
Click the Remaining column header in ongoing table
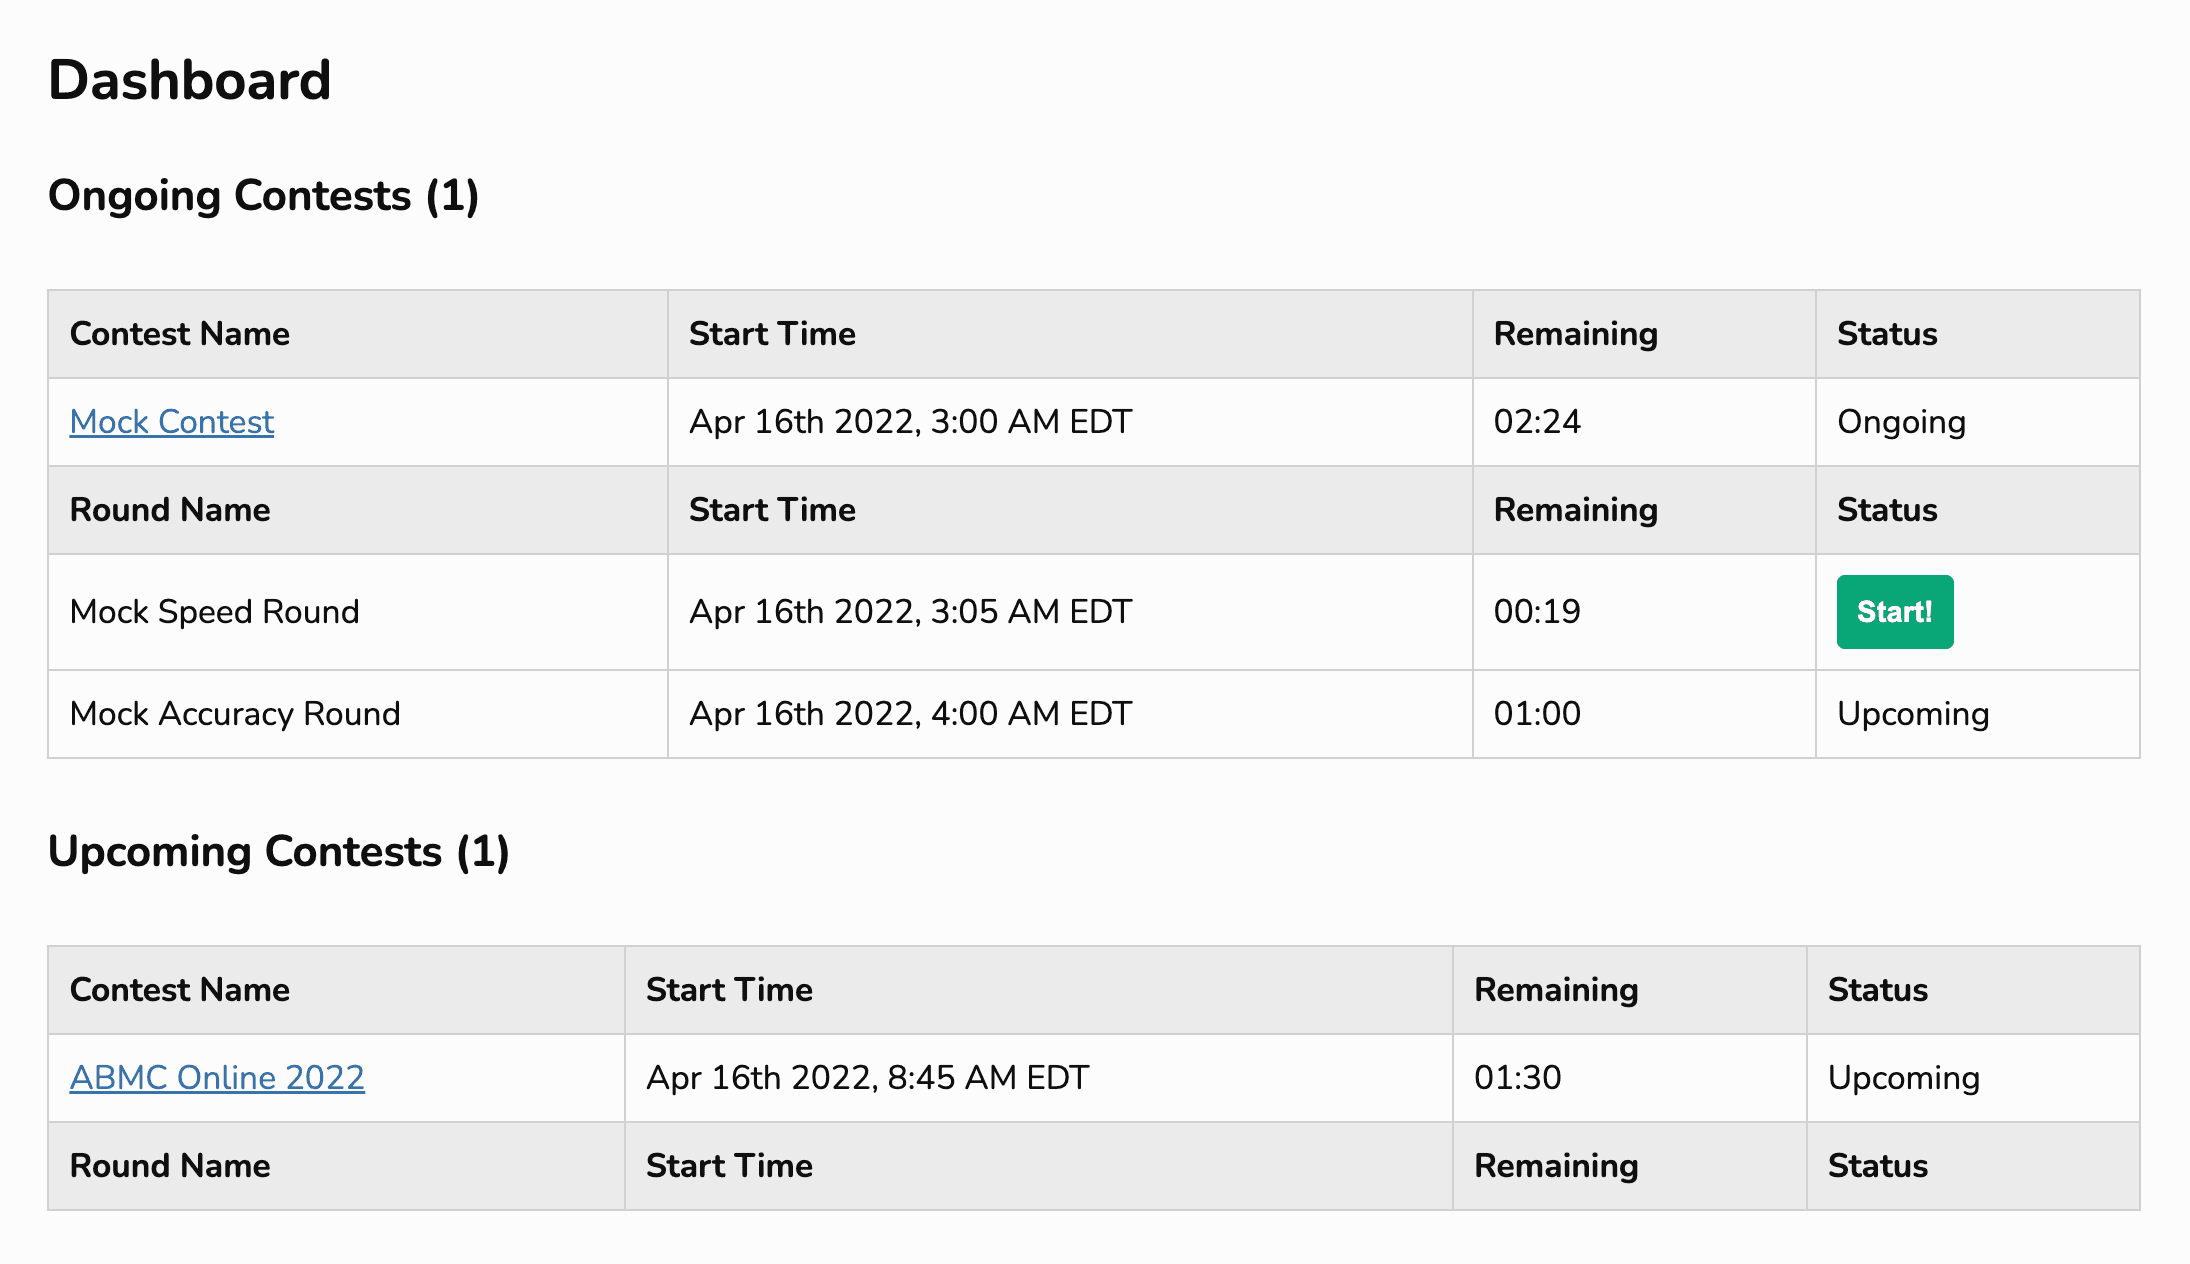[1575, 334]
